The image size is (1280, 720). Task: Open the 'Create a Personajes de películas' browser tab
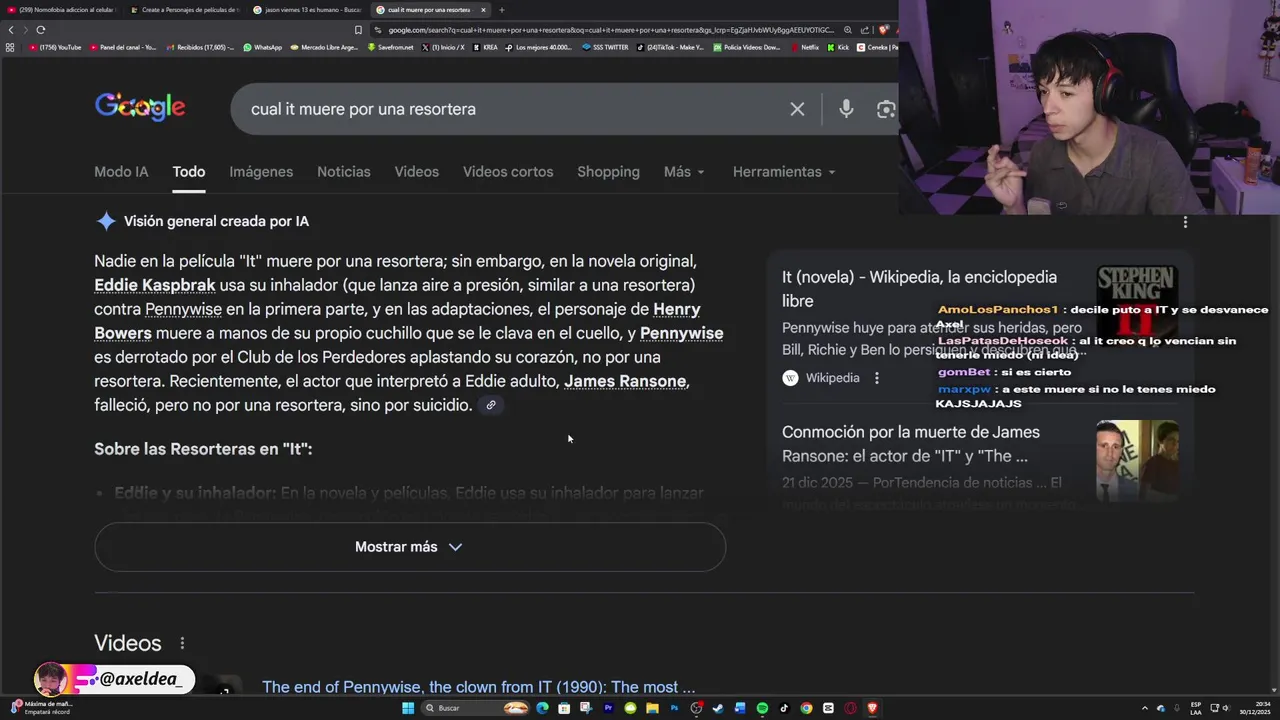(185, 10)
